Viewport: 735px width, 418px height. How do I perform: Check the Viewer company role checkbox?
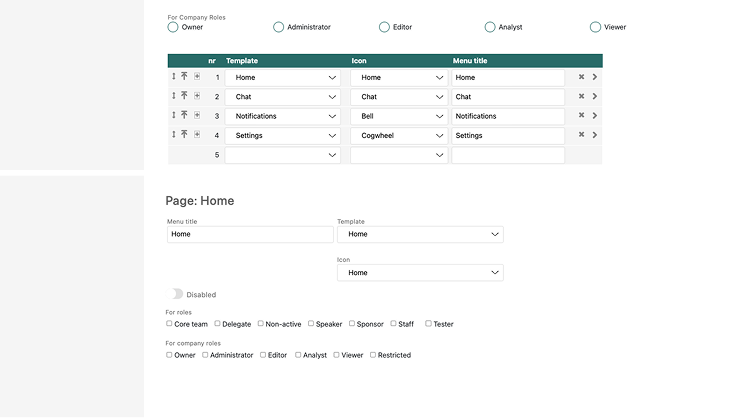pos(336,355)
